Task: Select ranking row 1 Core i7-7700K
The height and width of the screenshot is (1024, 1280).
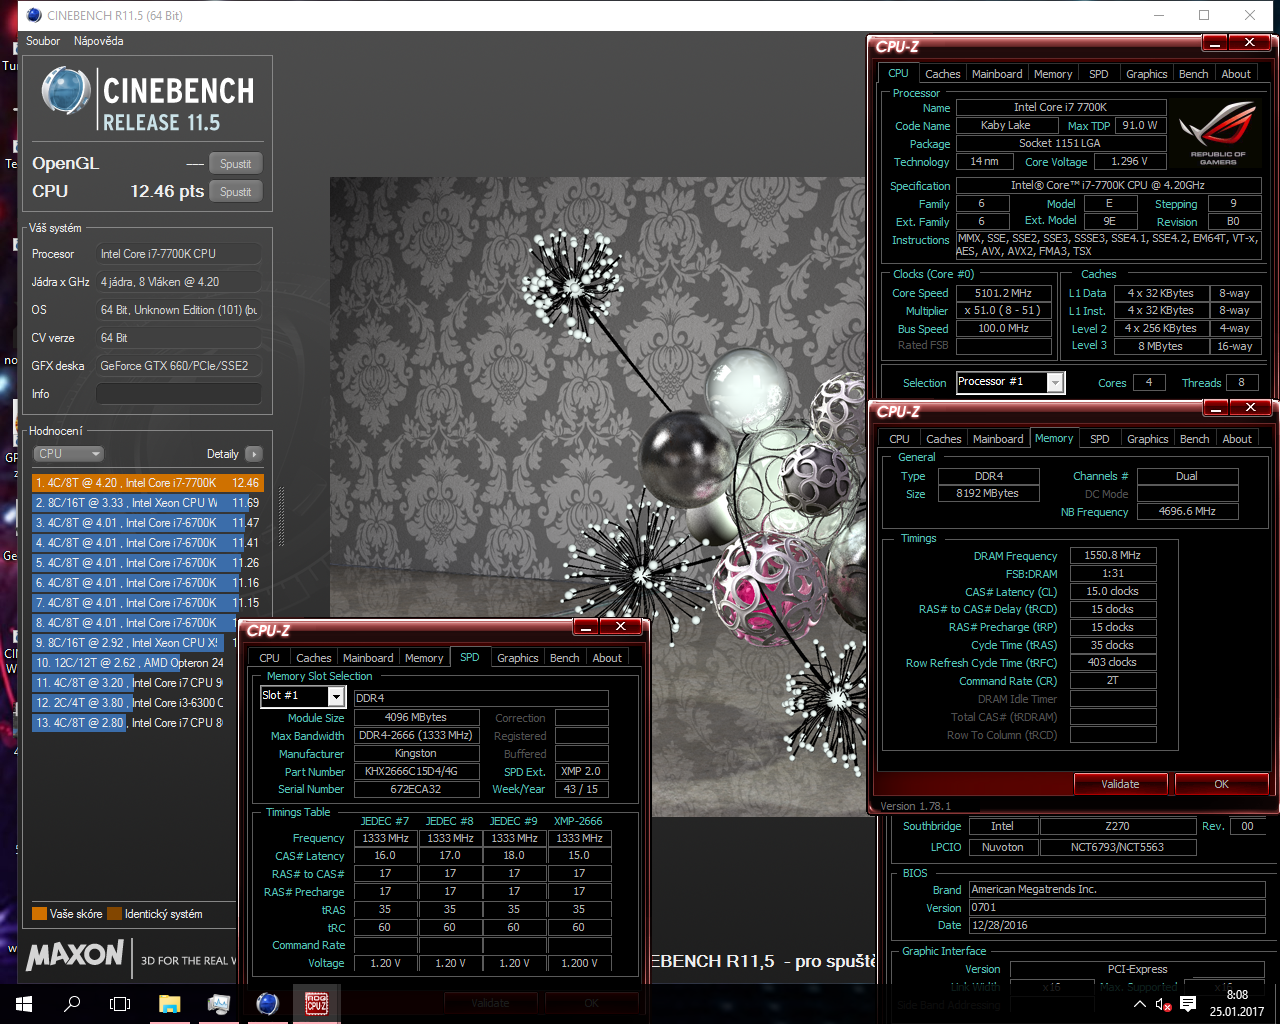Action: coord(147,483)
